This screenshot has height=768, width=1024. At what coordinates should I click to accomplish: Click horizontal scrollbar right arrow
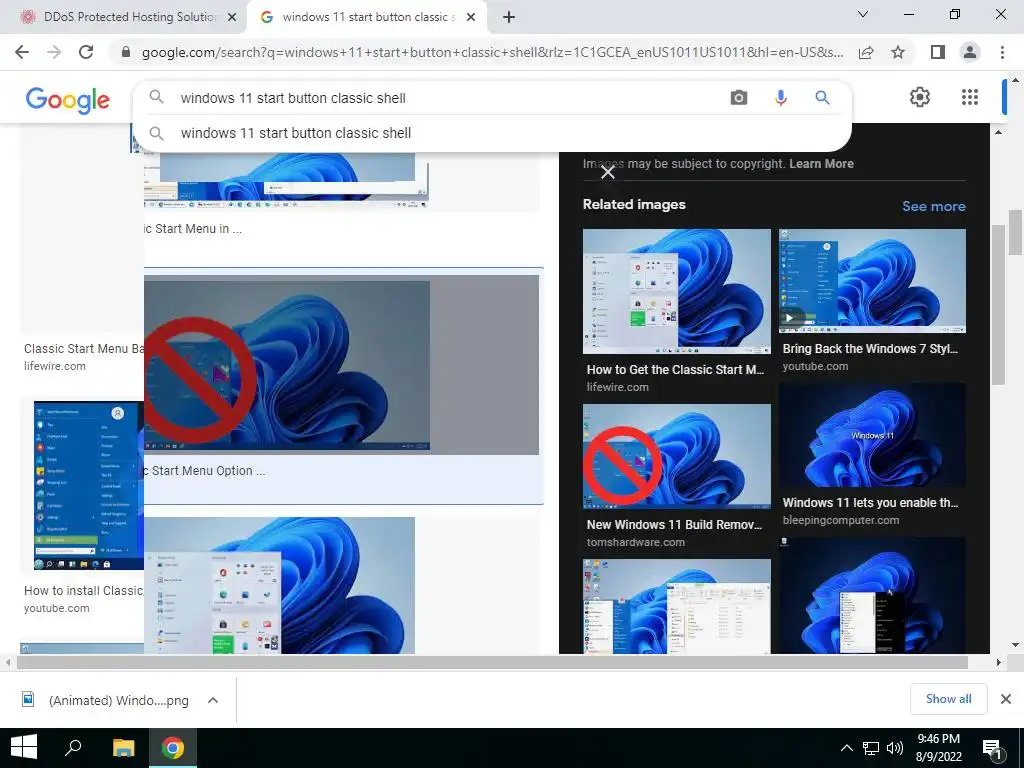(x=998, y=662)
